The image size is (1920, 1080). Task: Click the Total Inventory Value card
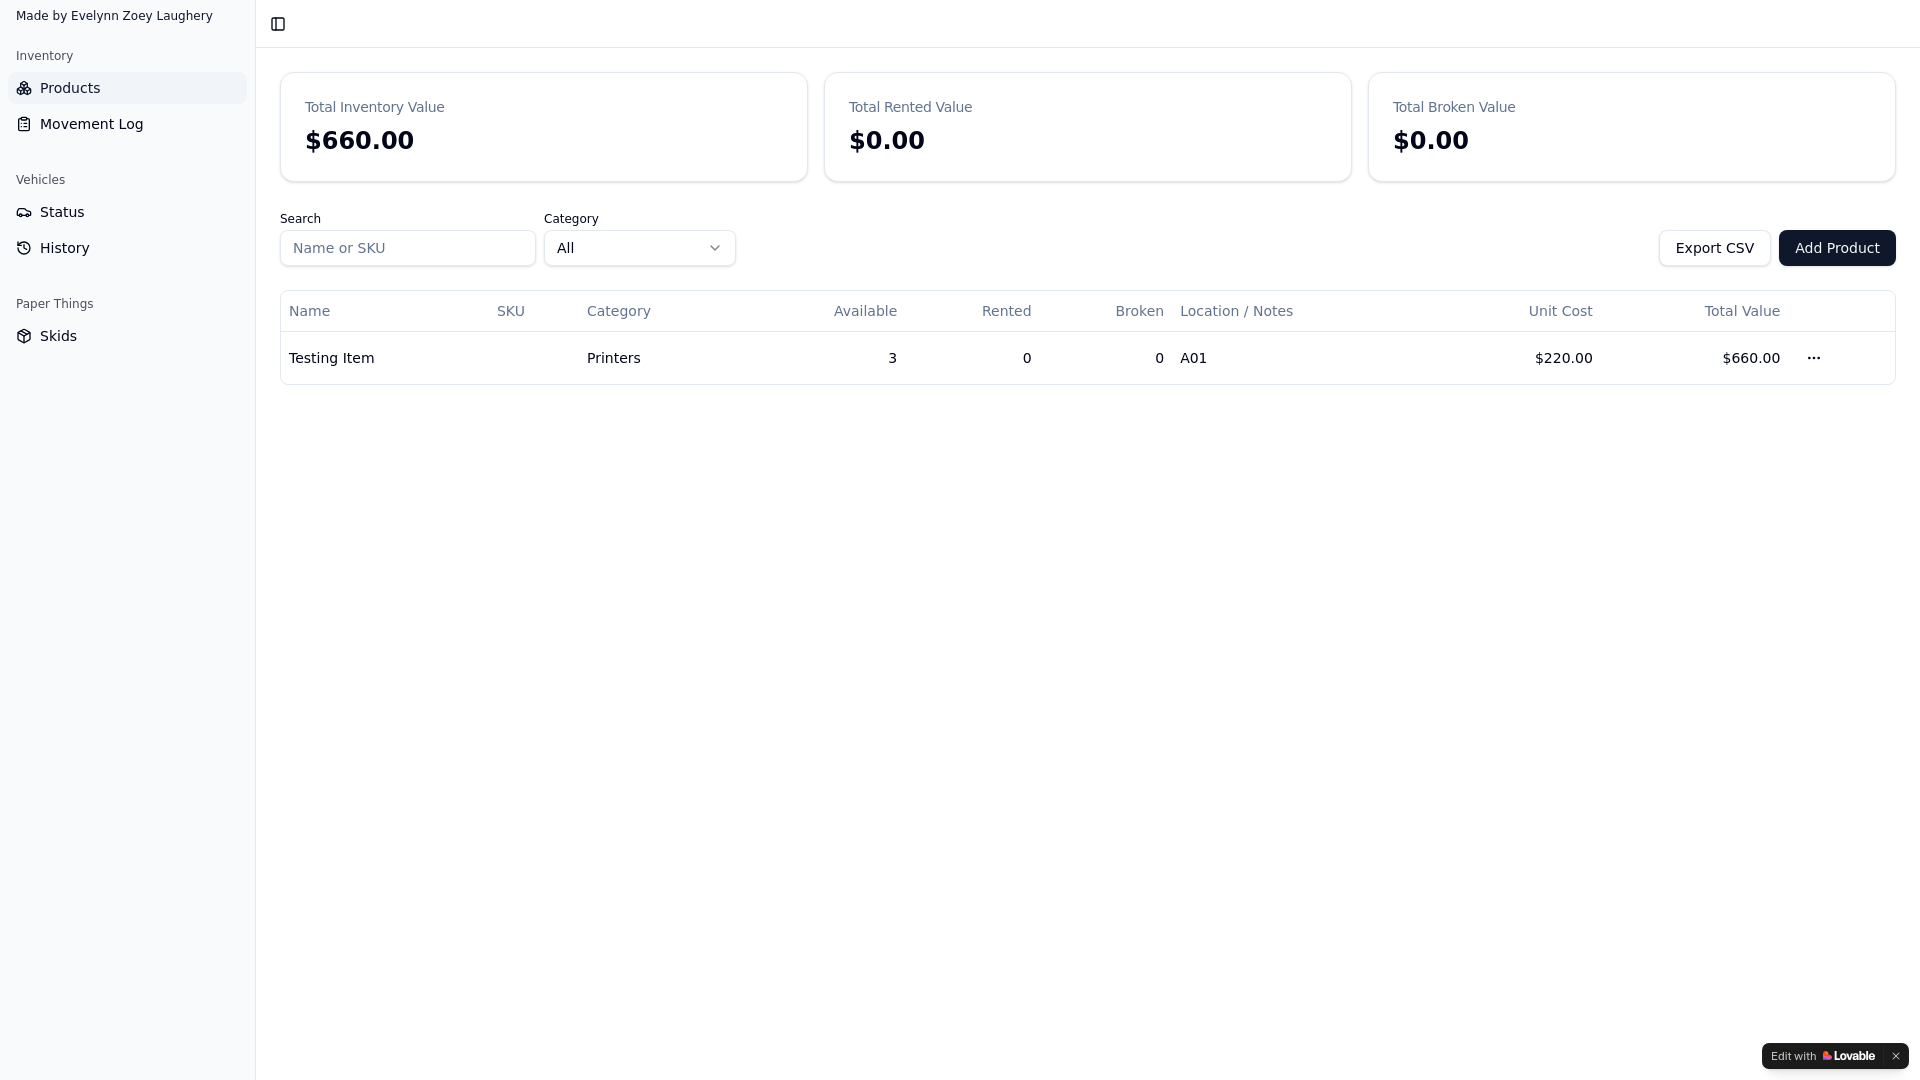coord(544,127)
